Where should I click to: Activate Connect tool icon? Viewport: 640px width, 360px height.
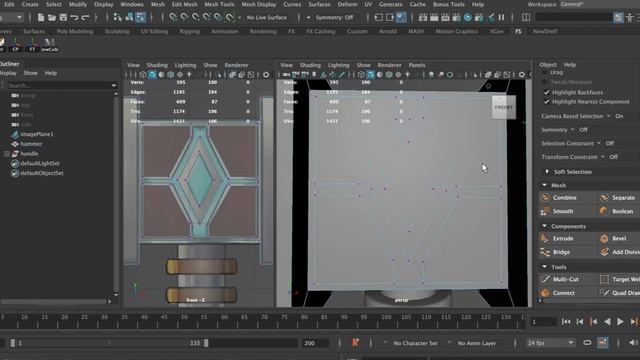coord(546,293)
